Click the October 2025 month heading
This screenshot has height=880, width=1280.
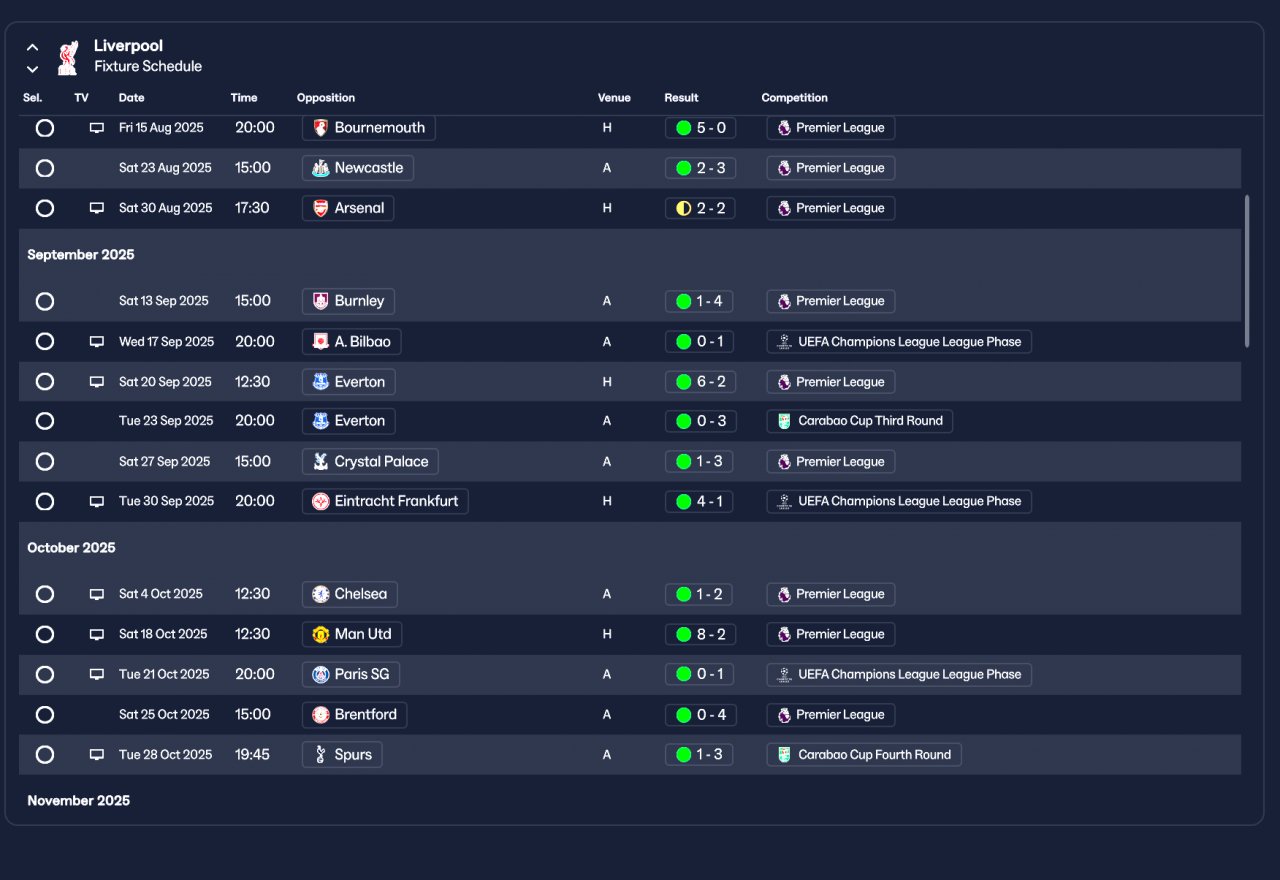click(x=71, y=548)
